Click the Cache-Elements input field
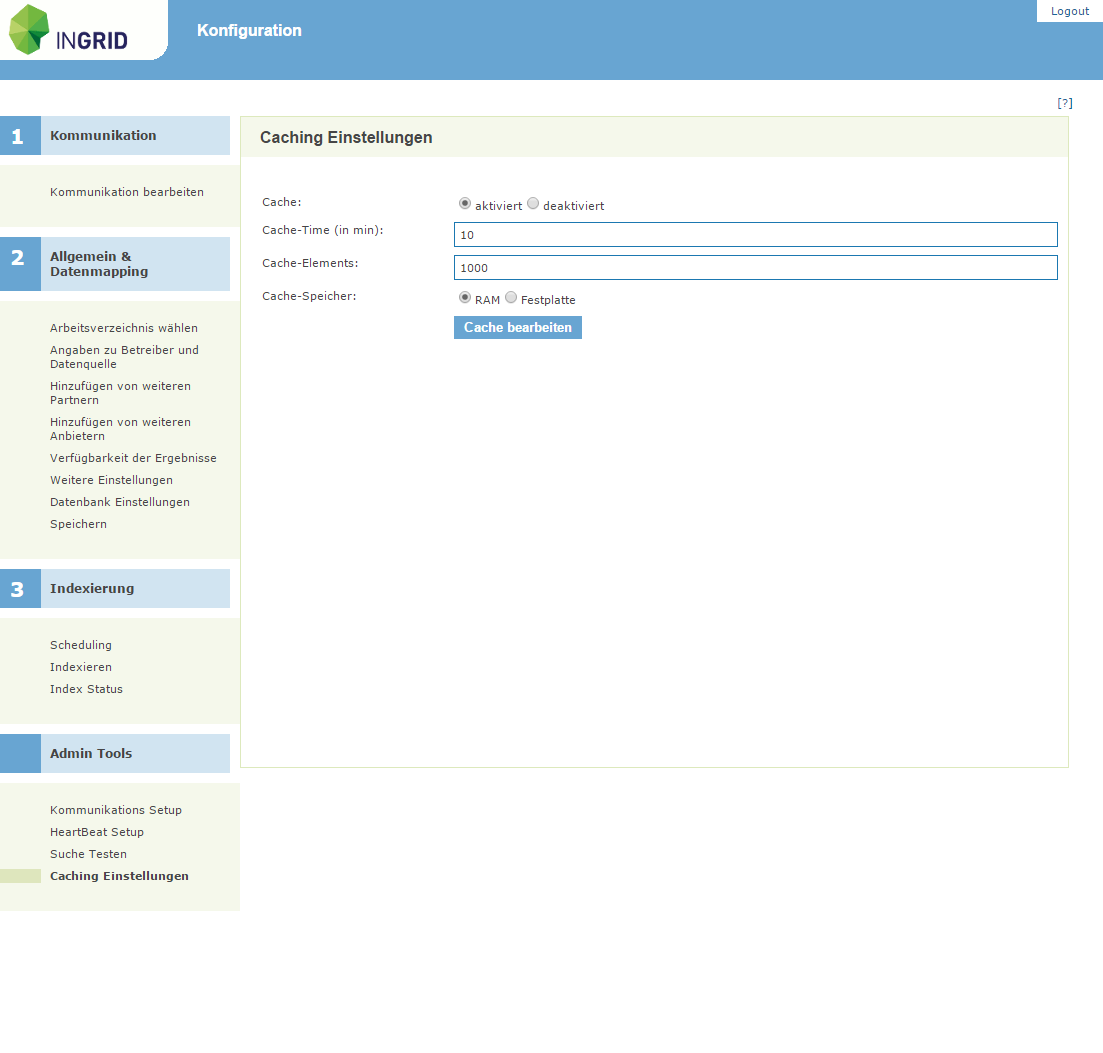Image resolution: width=1103 pixels, height=1053 pixels. (755, 268)
